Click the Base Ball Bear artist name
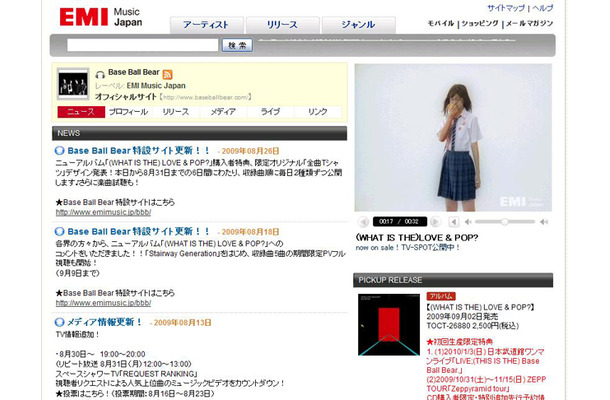610x400 pixels. point(134,72)
